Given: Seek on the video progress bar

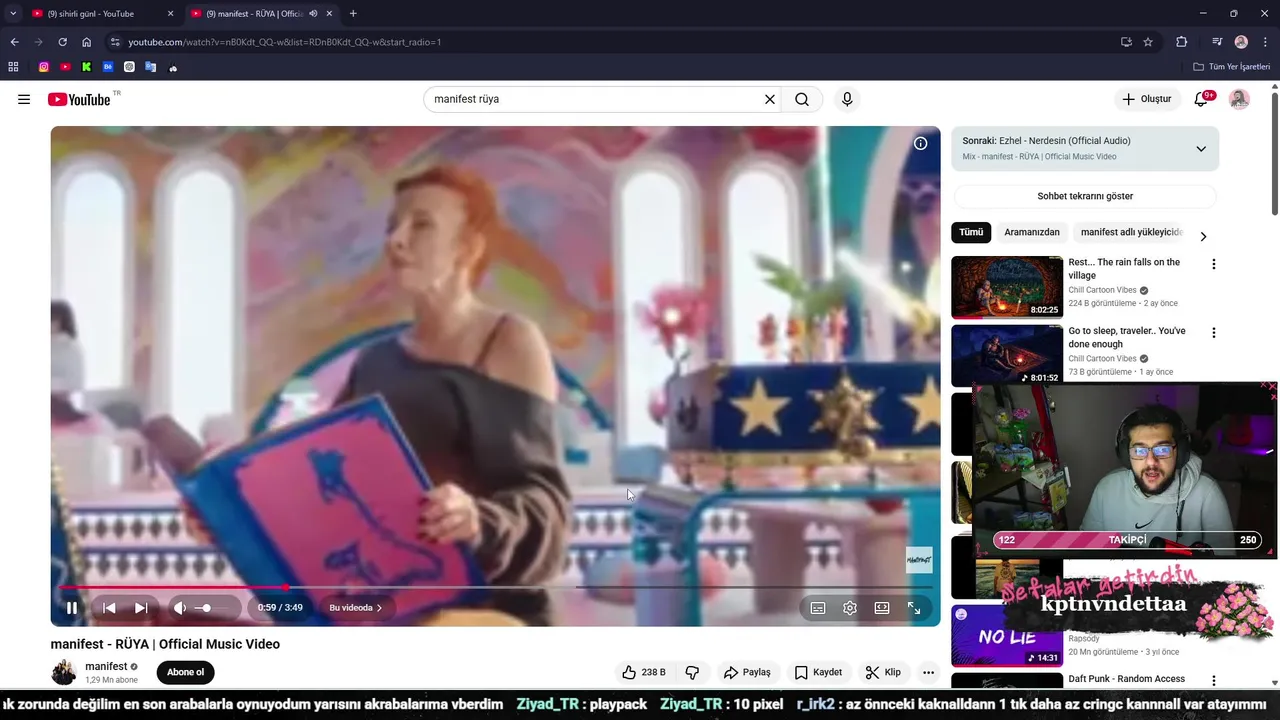Looking at the screenshot, I should tap(495, 587).
